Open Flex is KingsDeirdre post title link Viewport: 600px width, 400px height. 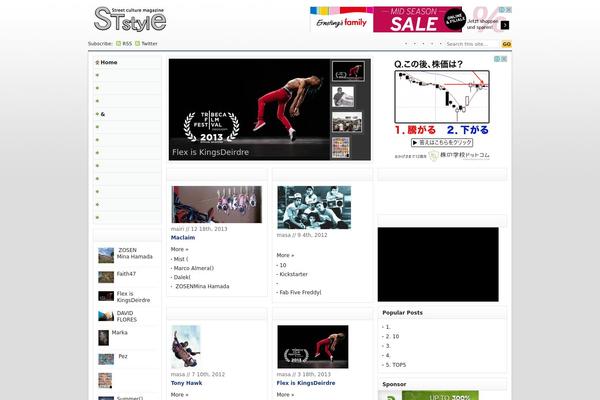[306, 383]
